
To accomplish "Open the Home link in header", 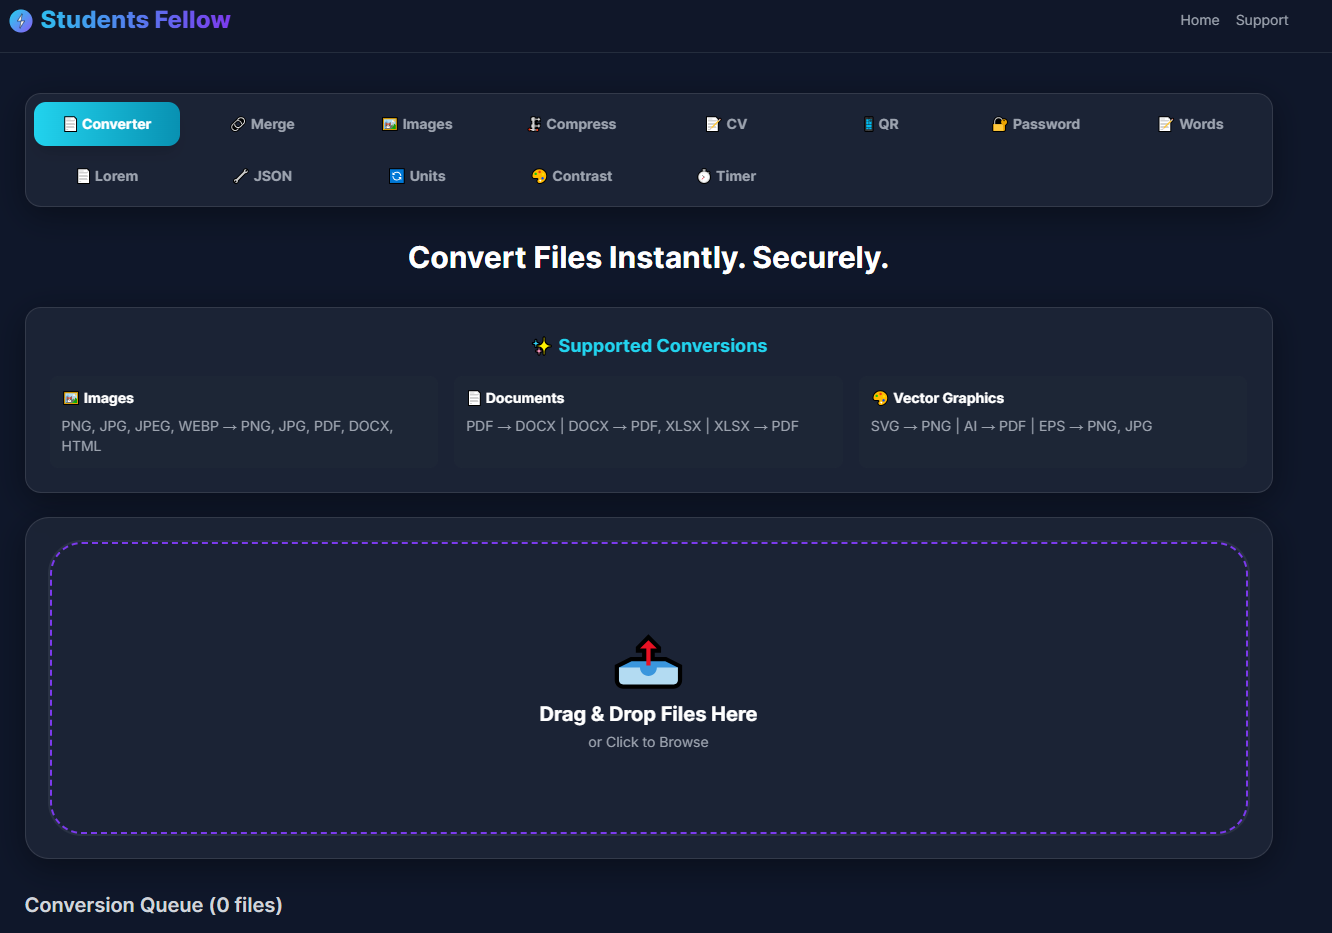I will [1199, 20].
